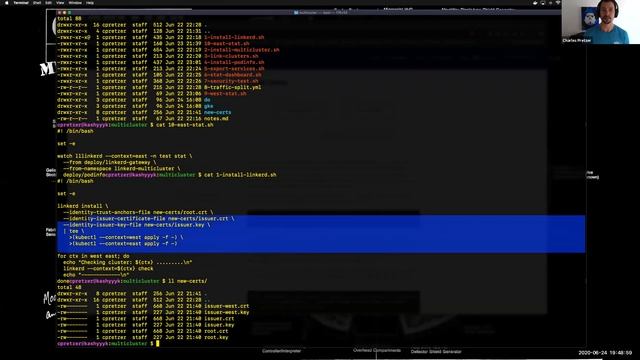The image size is (640, 360).
Task: Open the Edit menu
Action: click(49, 2)
